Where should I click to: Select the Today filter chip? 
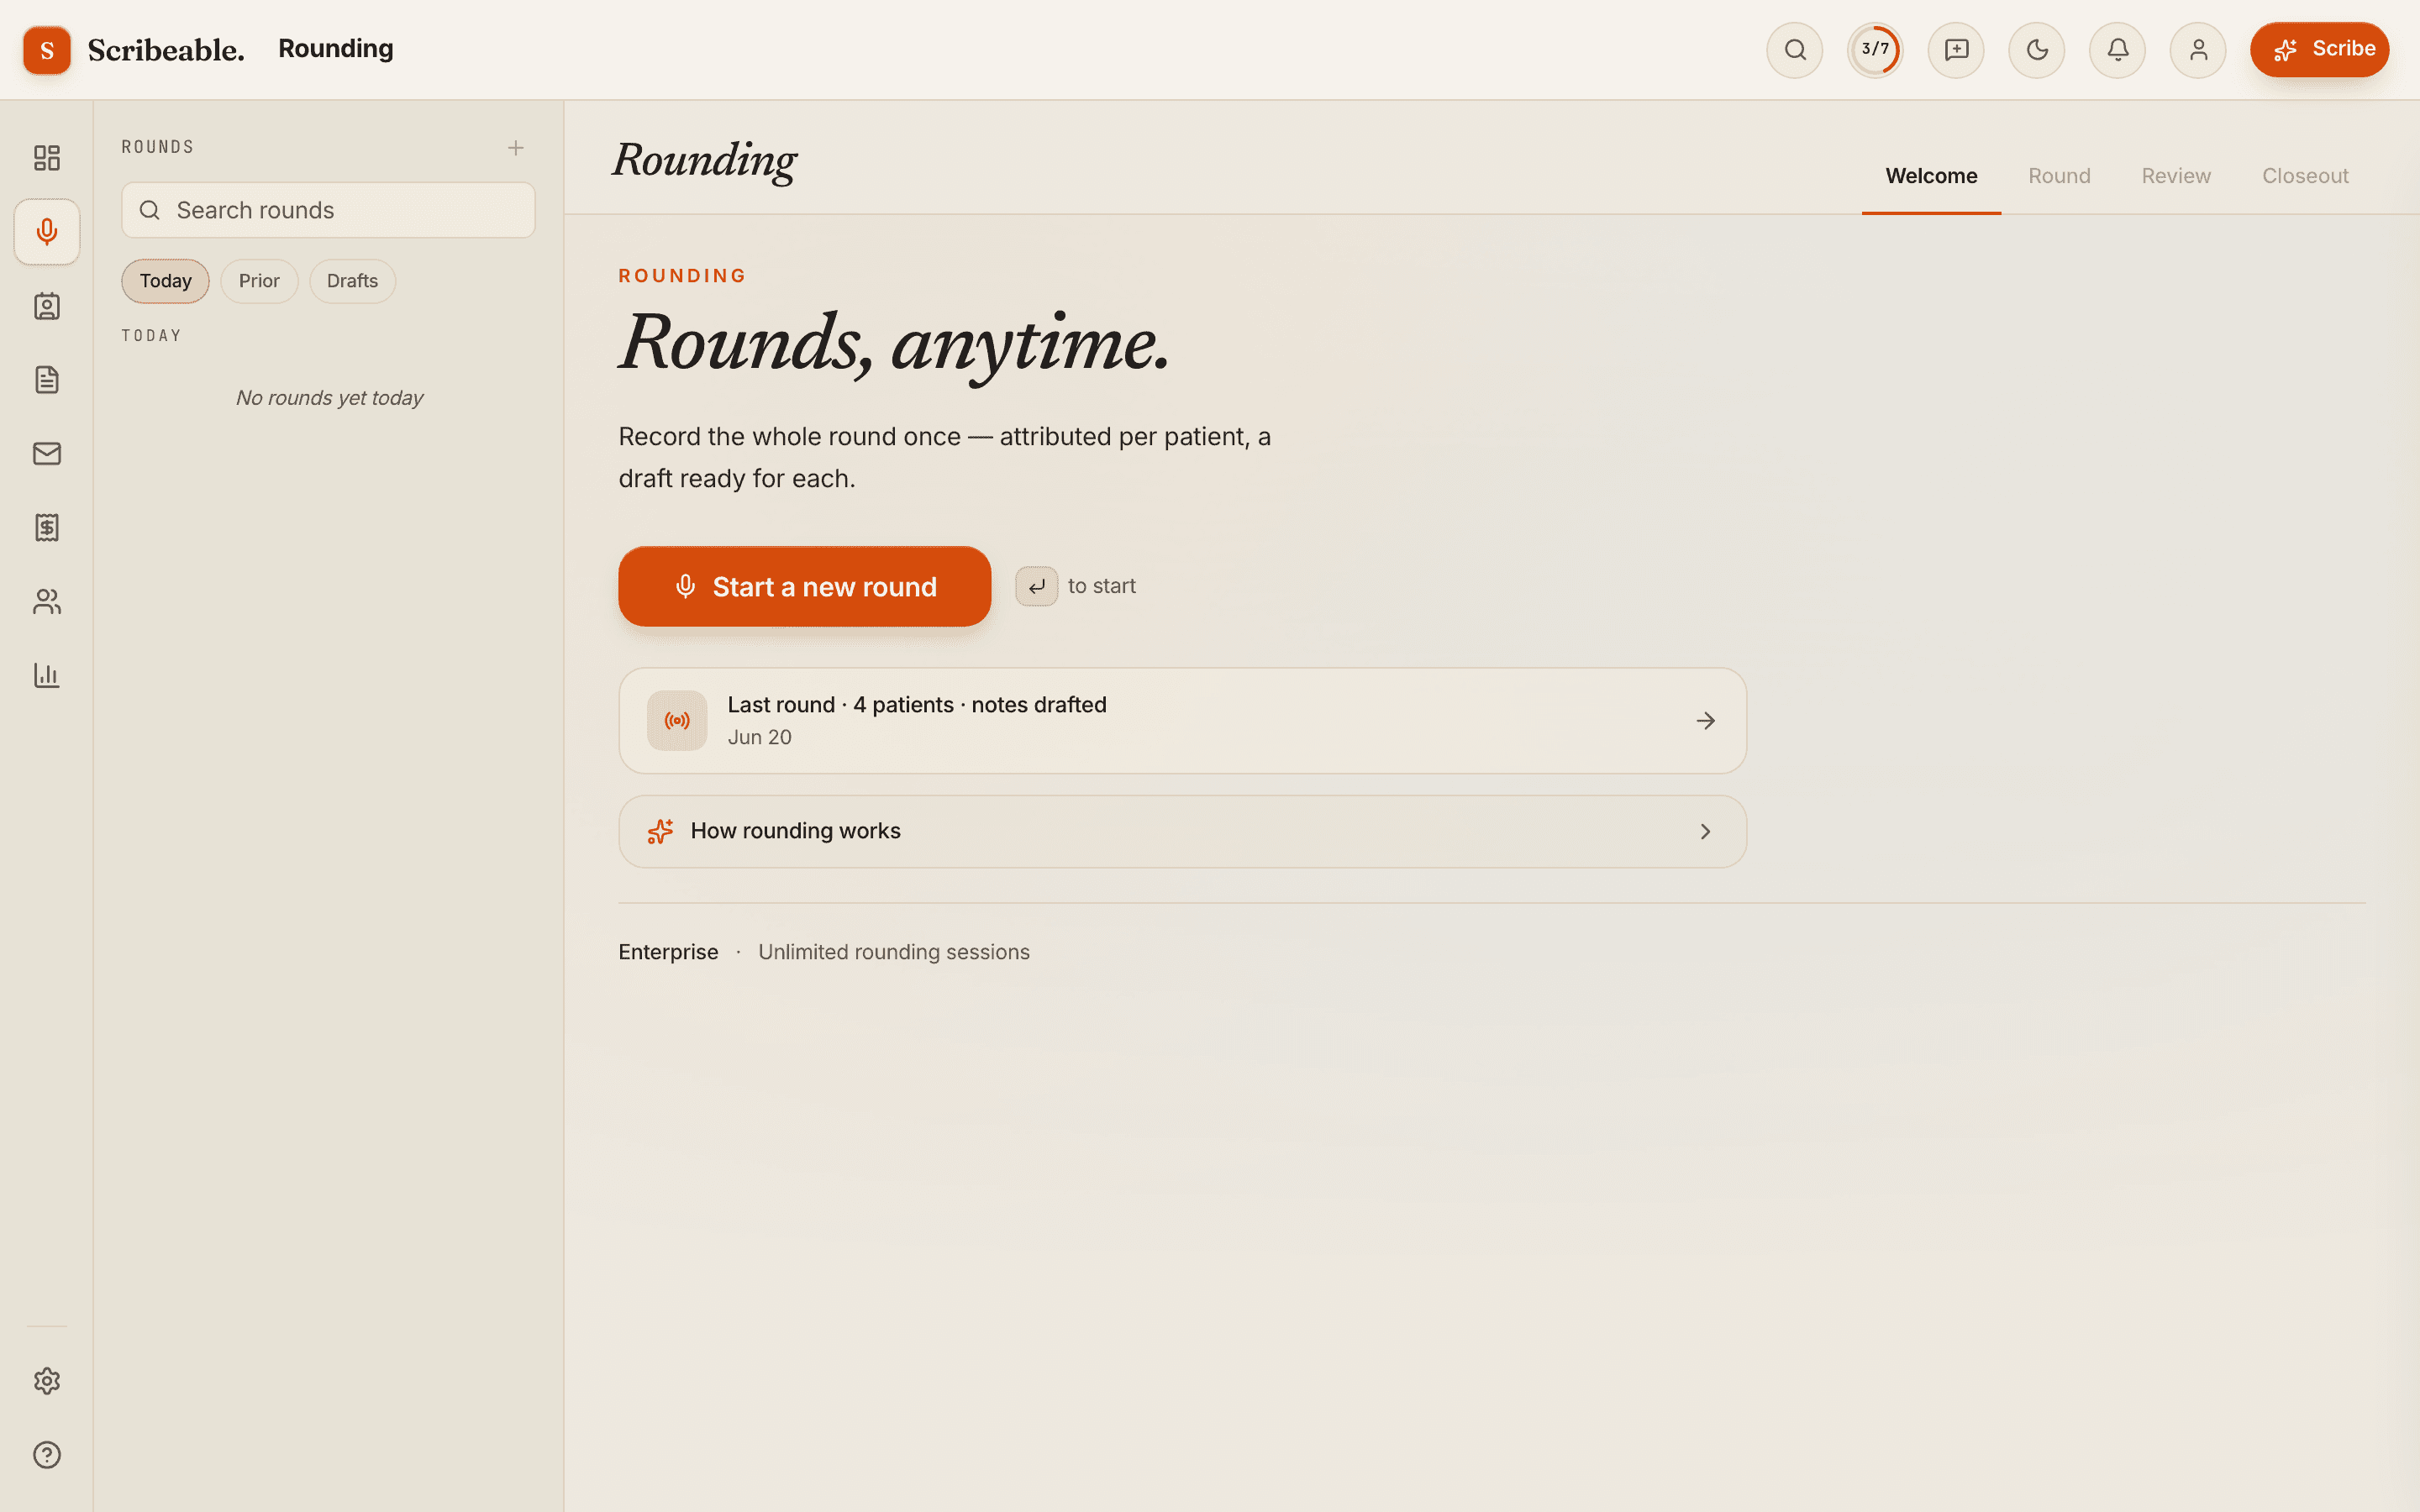tap(165, 281)
